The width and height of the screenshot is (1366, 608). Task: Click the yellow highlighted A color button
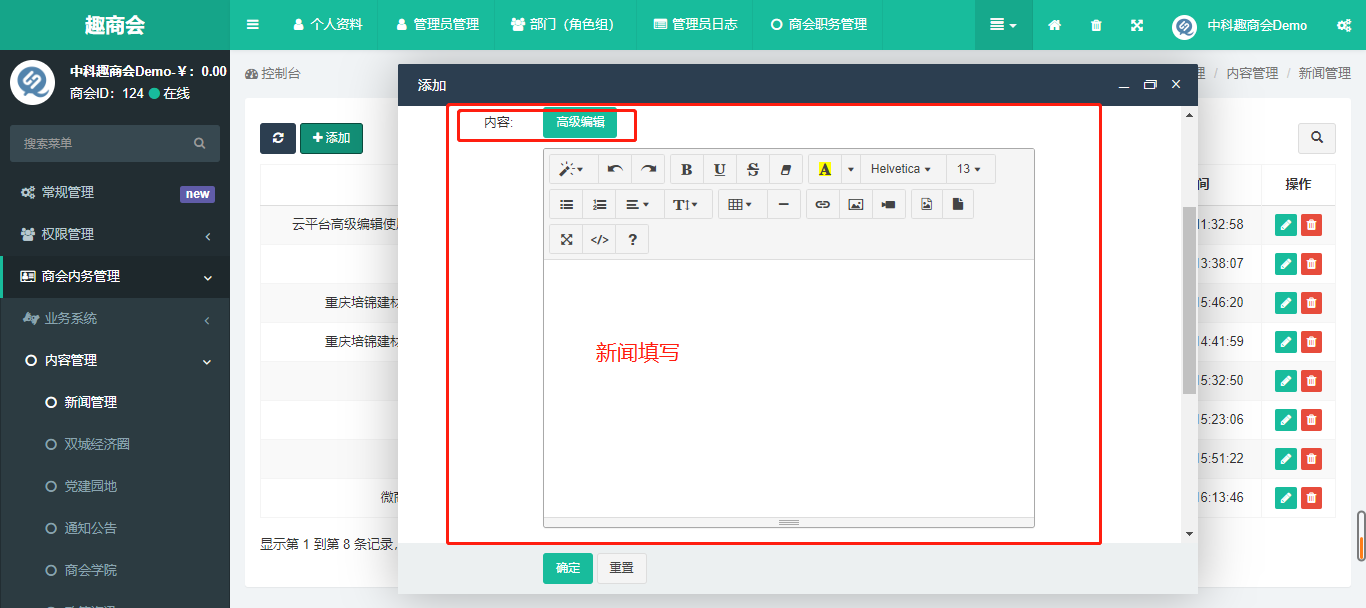pyautogui.click(x=824, y=169)
